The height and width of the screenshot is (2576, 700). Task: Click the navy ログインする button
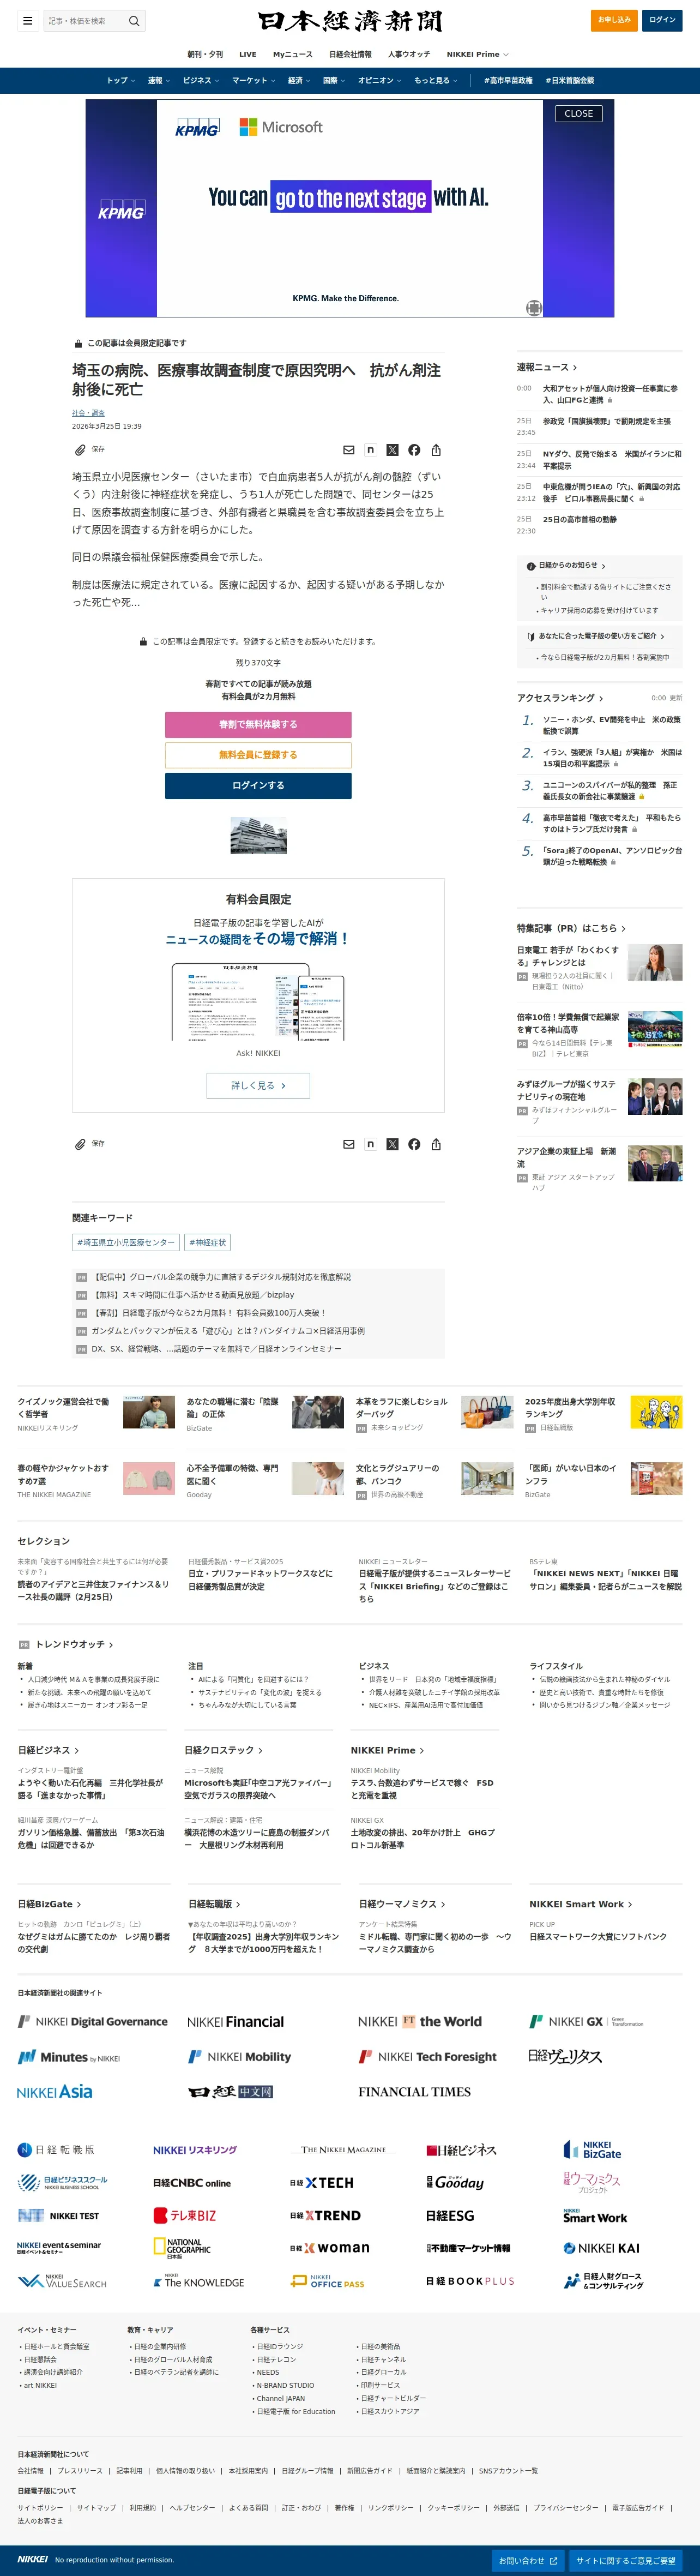coord(258,785)
